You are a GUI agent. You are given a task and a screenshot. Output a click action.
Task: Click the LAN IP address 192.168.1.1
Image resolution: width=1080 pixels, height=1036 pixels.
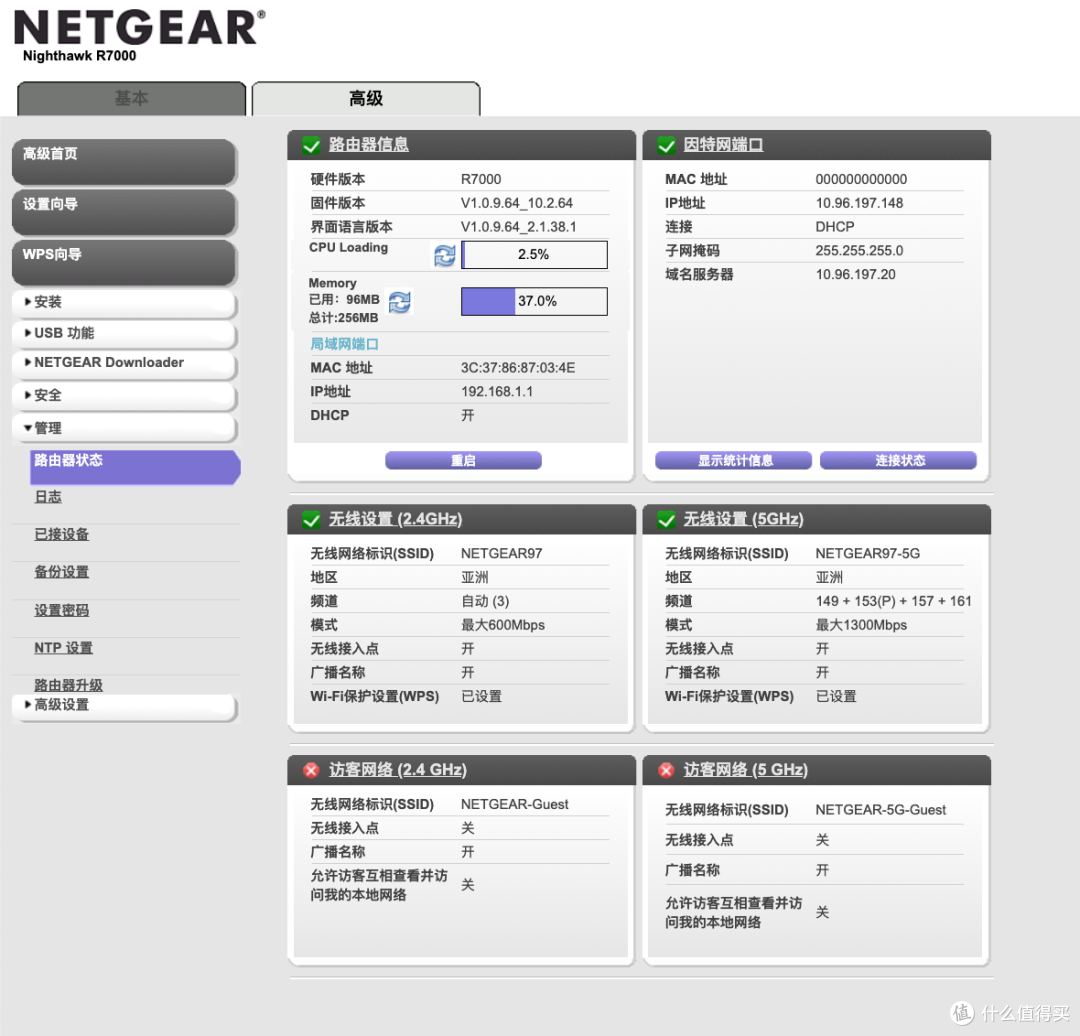[497, 392]
